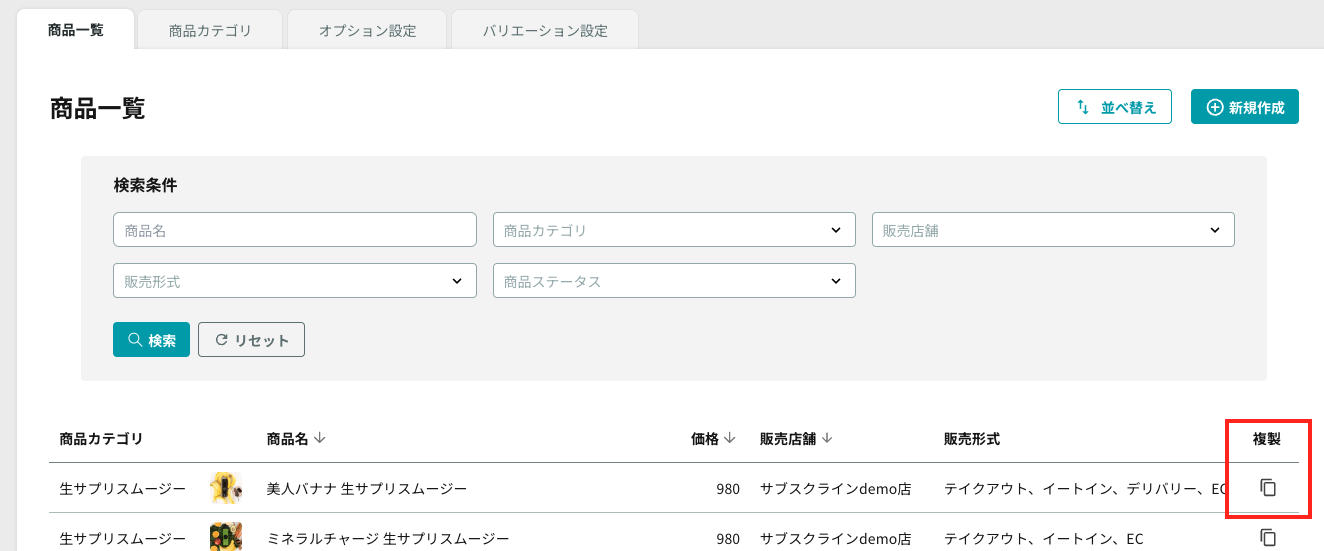The width and height of the screenshot is (1324, 551).
Task: Open the 美人バナナ product thumbnail
Action: point(226,488)
